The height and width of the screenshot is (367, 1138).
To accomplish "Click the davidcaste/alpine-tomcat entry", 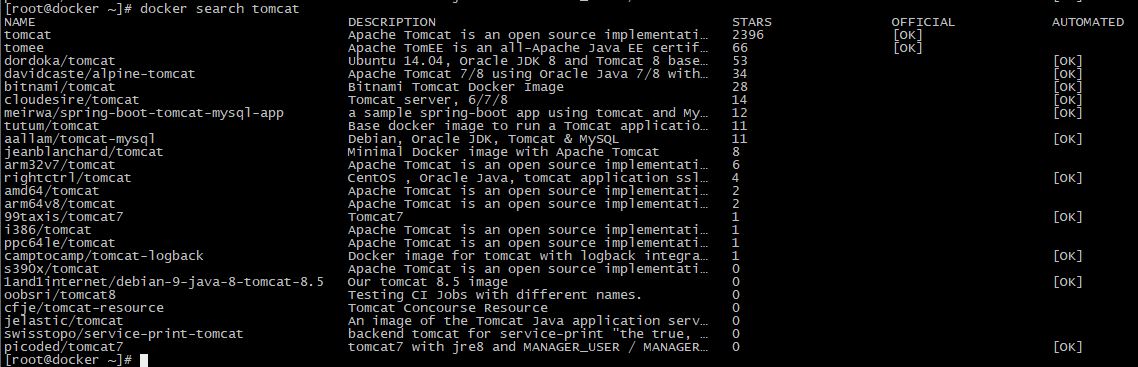I will pos(99,74).
